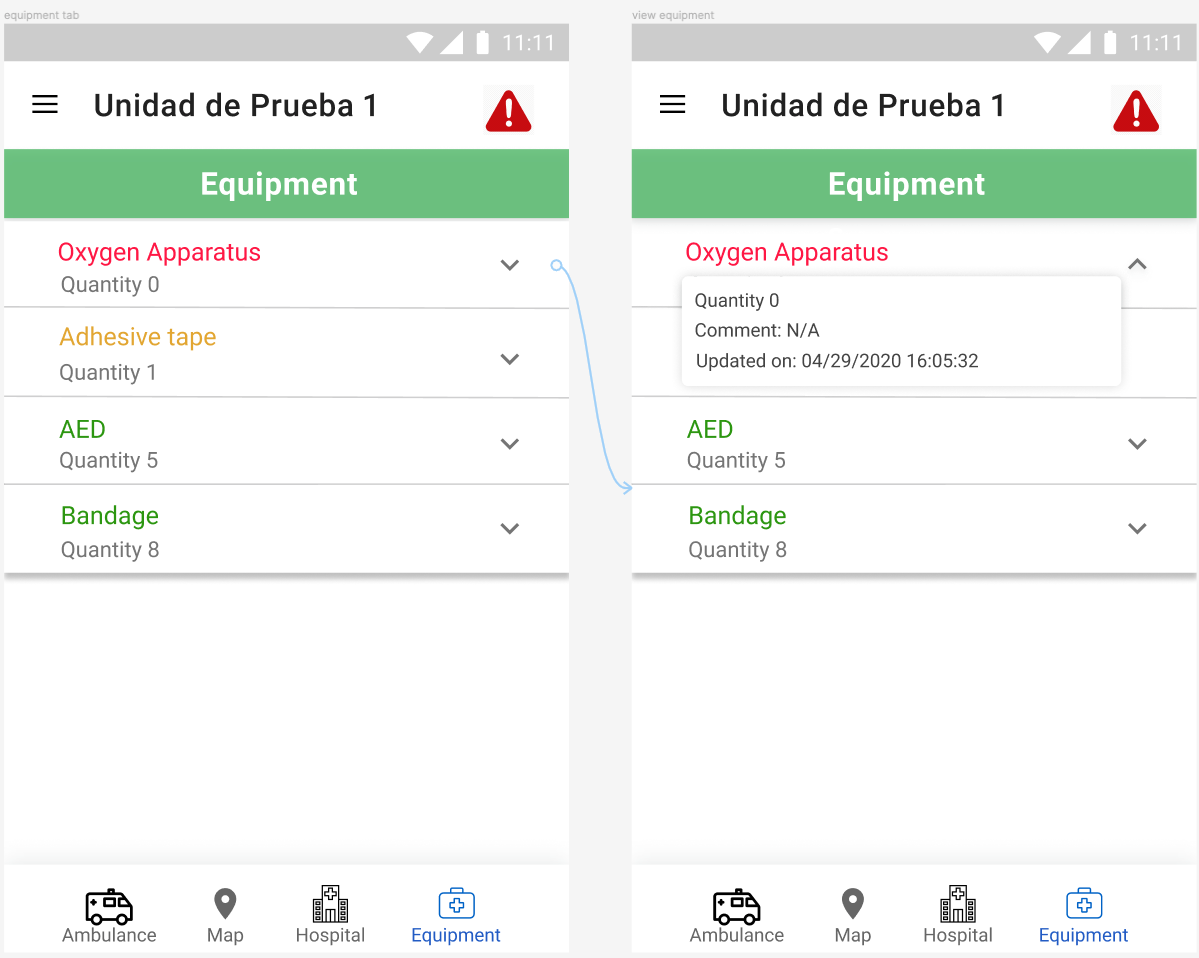Open hamburger menu on right screen
1199x958 pixels.
[x=673, y=105]
